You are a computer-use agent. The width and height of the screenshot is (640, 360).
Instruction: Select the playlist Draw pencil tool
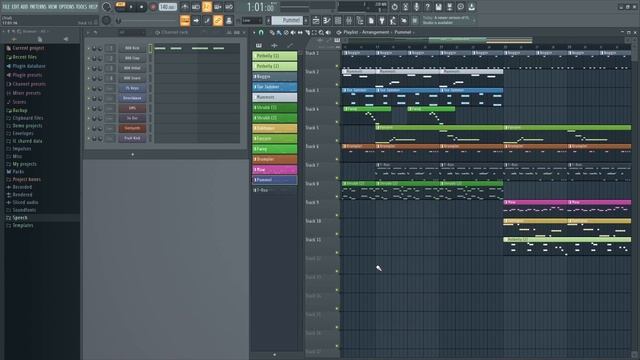tap(272, 32)
